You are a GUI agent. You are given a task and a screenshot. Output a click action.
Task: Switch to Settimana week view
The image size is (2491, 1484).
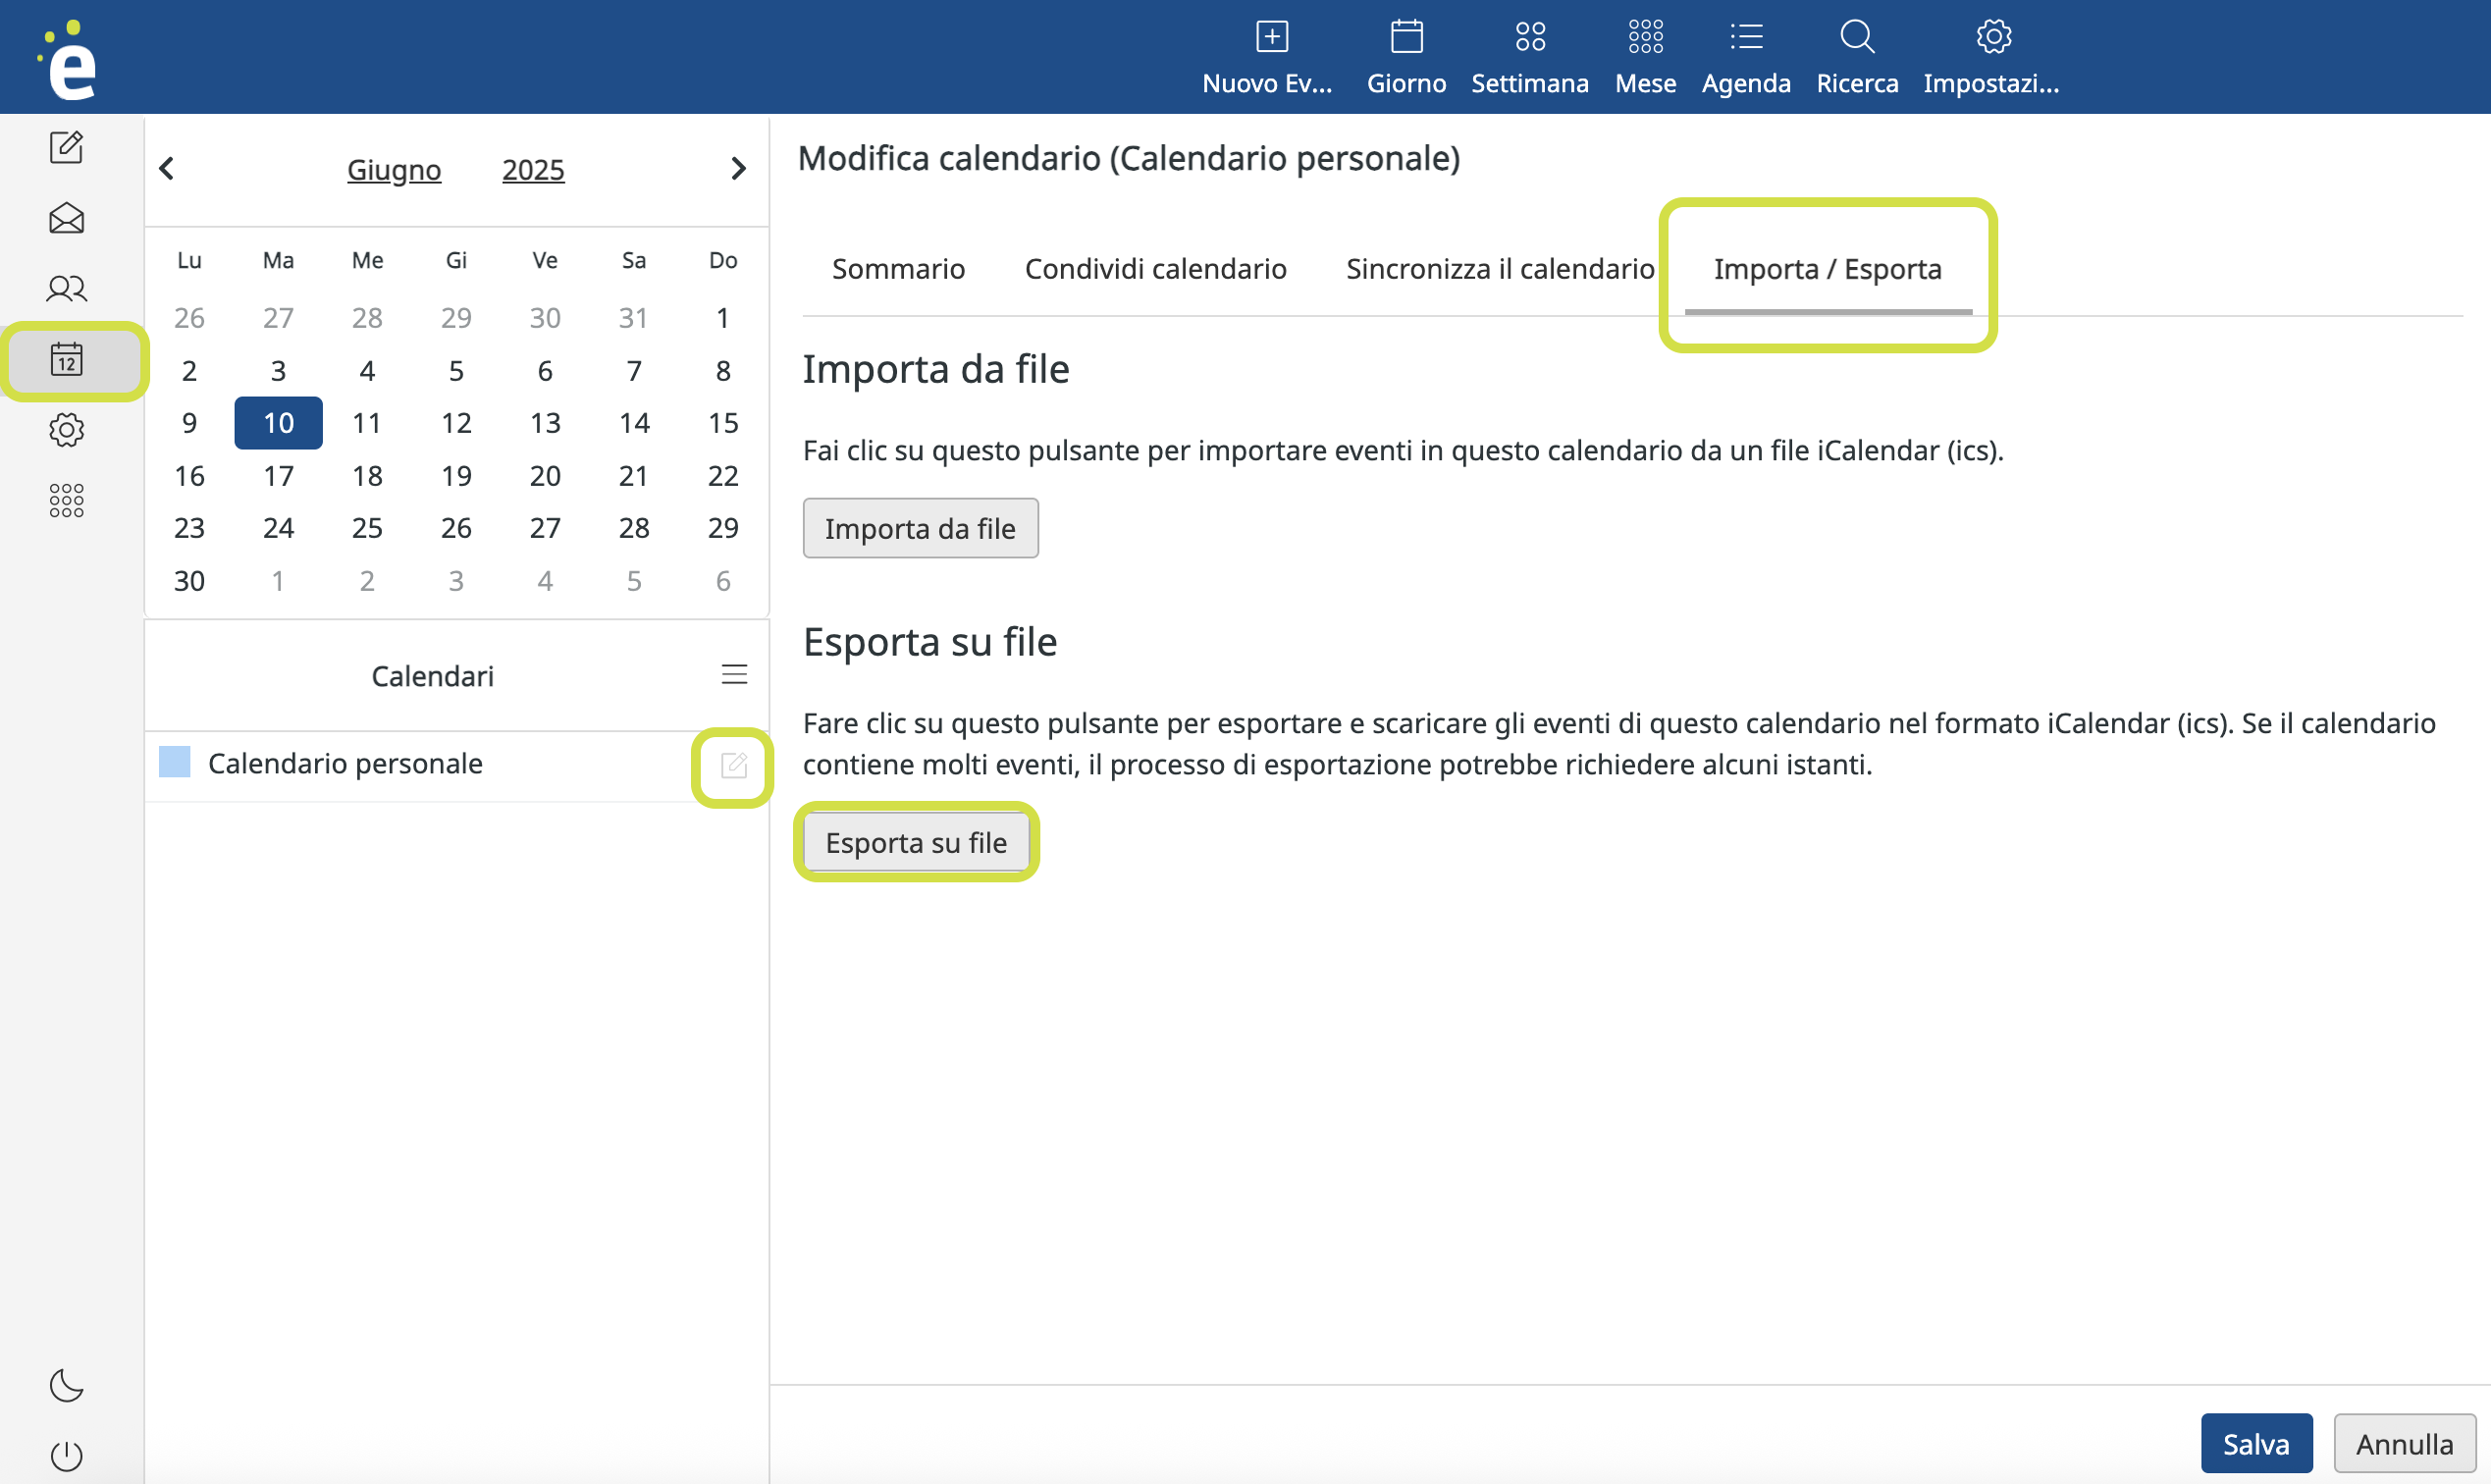(x=1529, y=58)
